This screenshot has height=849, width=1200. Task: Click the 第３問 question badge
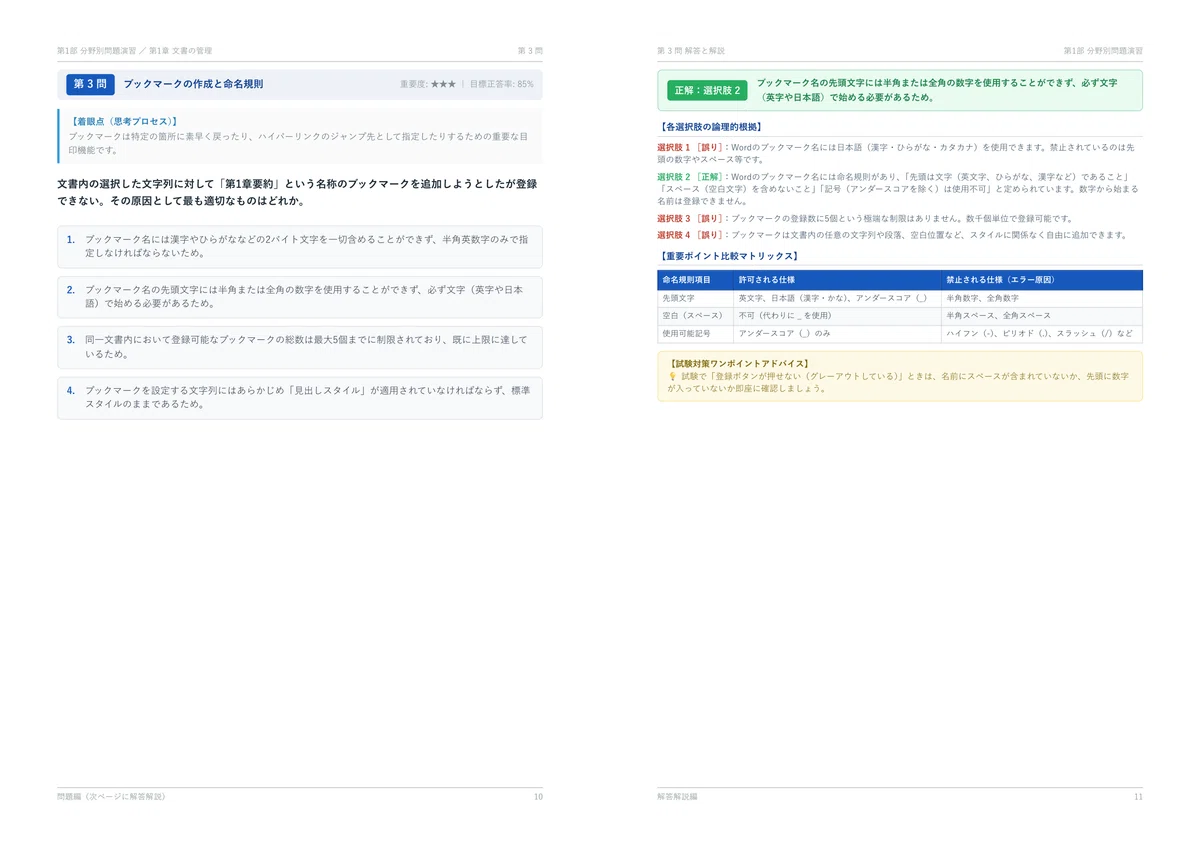coord(90,84)
